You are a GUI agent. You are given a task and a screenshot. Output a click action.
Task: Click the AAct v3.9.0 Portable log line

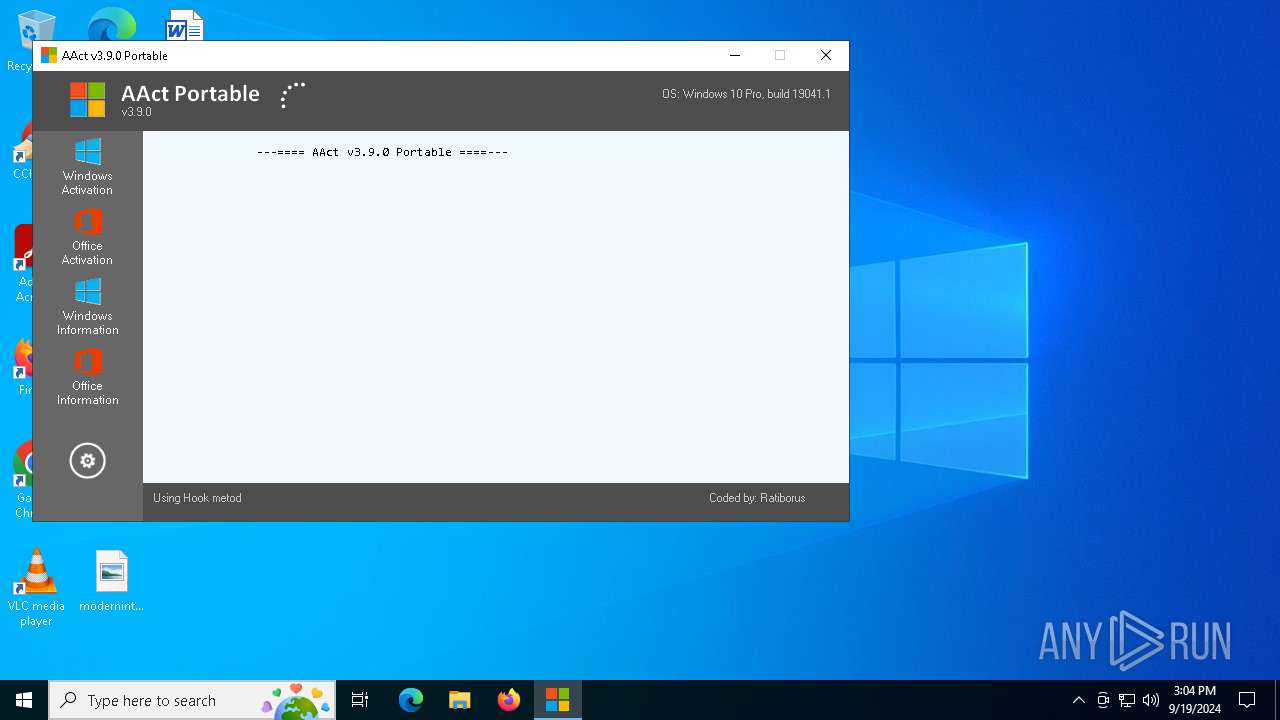382,152
